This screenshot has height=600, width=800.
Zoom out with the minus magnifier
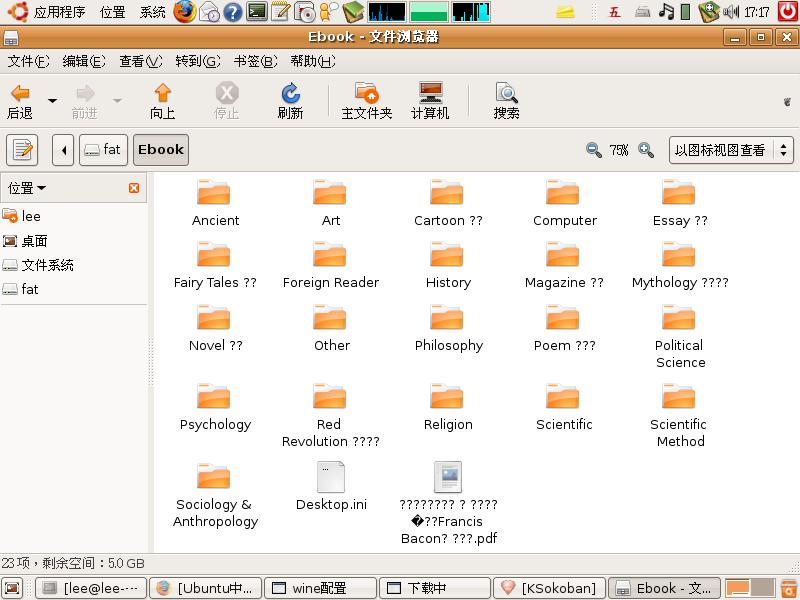(x=593, y=150)
